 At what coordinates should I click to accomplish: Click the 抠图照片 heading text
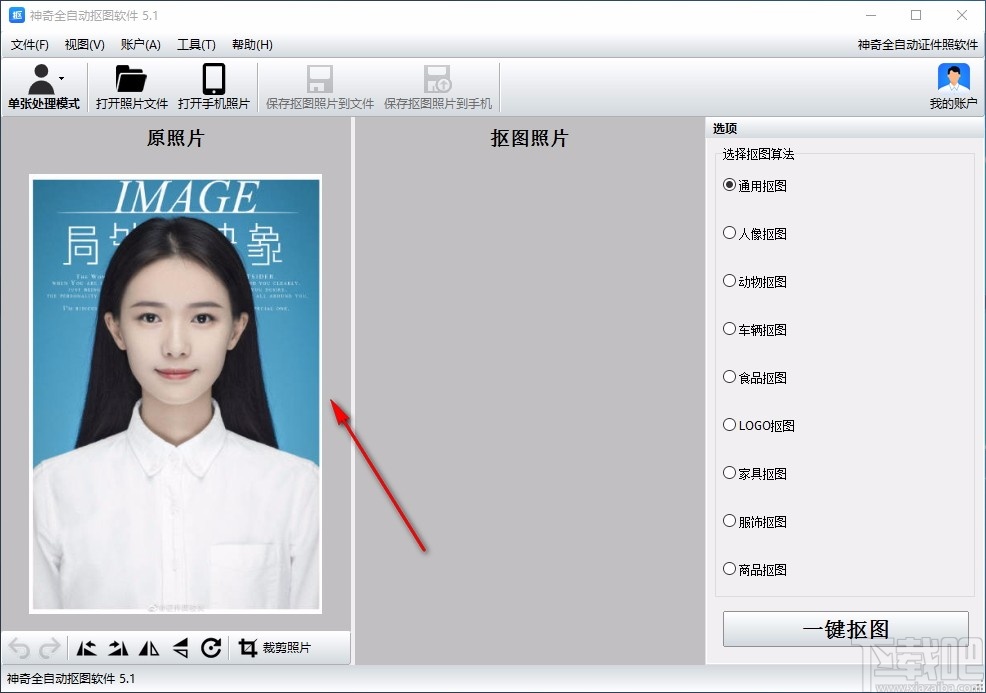[x=529, y=138]
